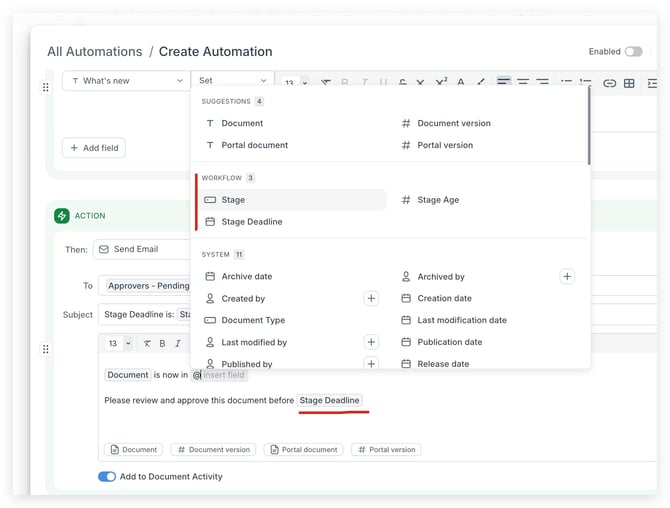Insert the Portal version chip below the email body
Screen dimensions: 670x508
pos(386,449)
